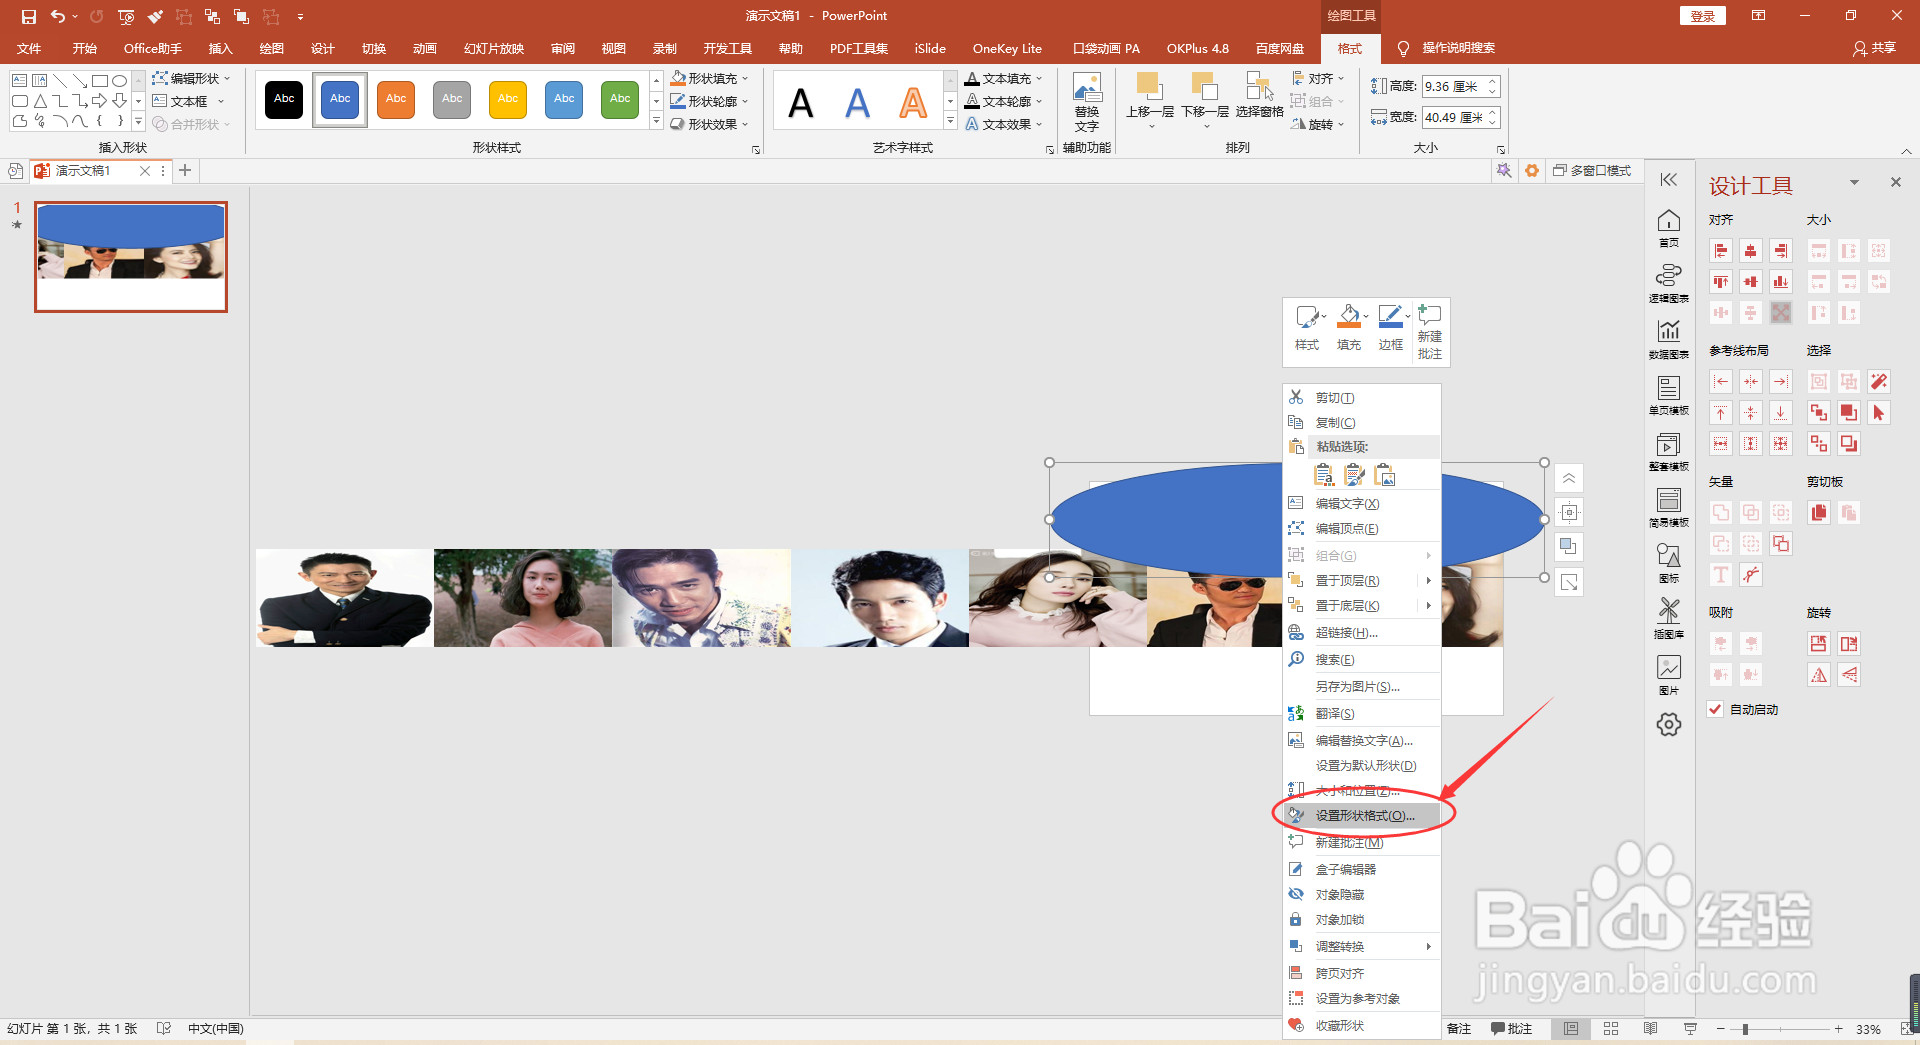The image size is (1920, 1045).
Task: Expand the Bring to Front (置于顶层) submenu
Action: (1362, 581)
